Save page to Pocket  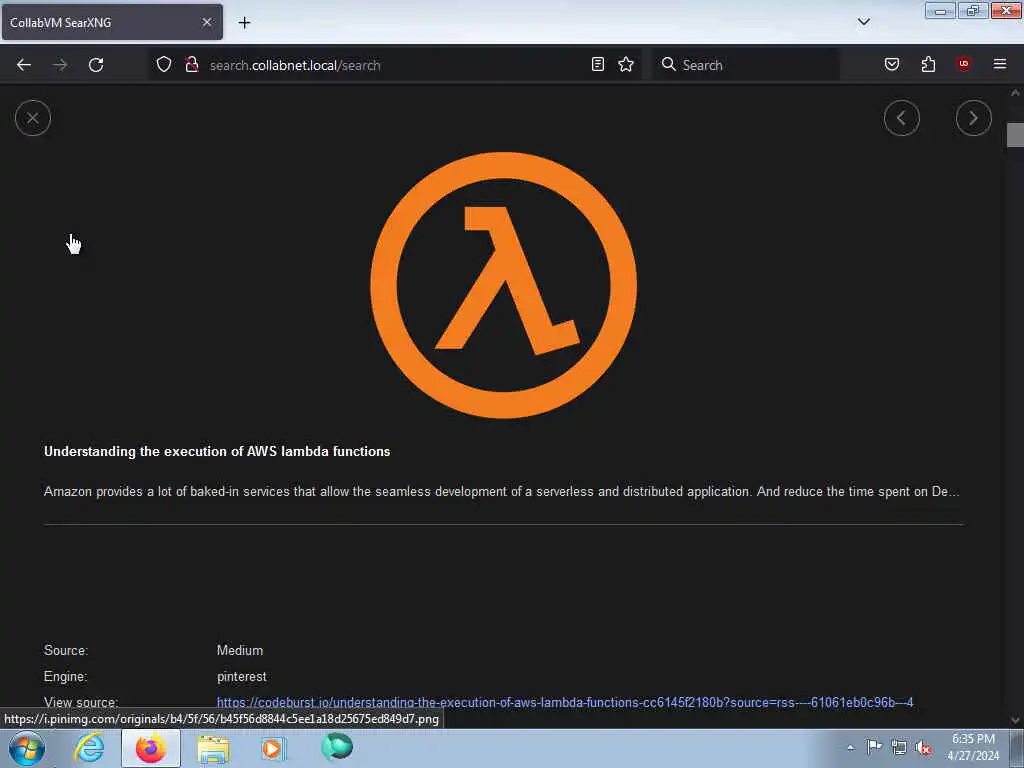point(892,64)
